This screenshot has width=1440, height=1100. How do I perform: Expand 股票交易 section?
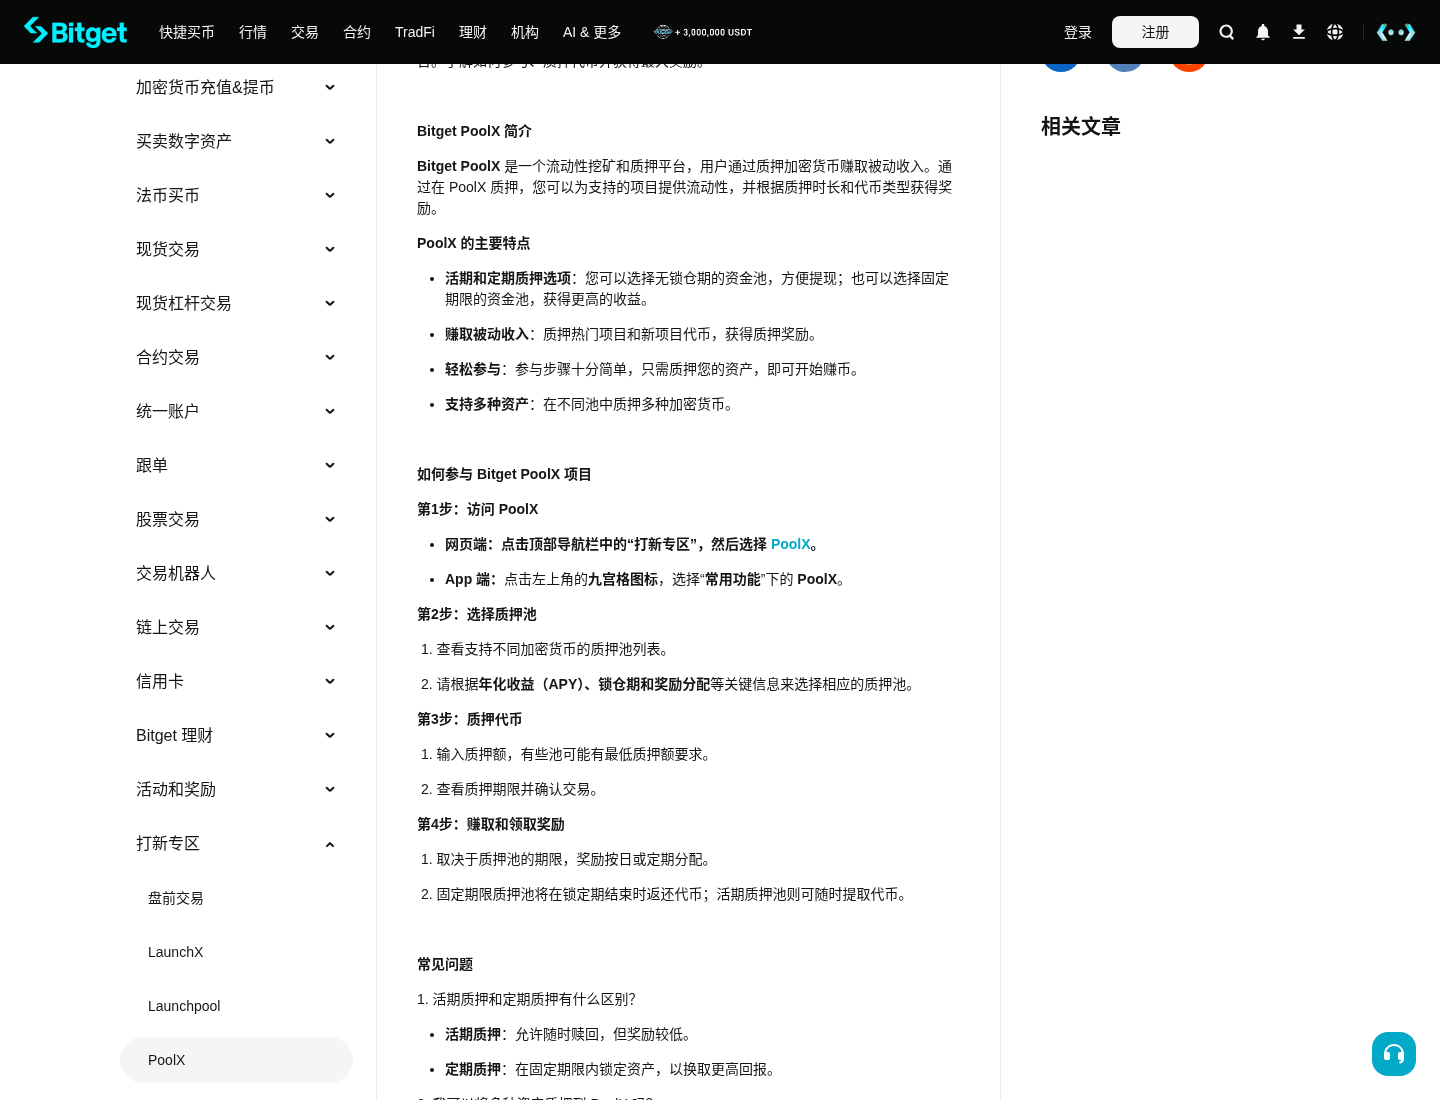pyautogui.click(x=236, y=519)
